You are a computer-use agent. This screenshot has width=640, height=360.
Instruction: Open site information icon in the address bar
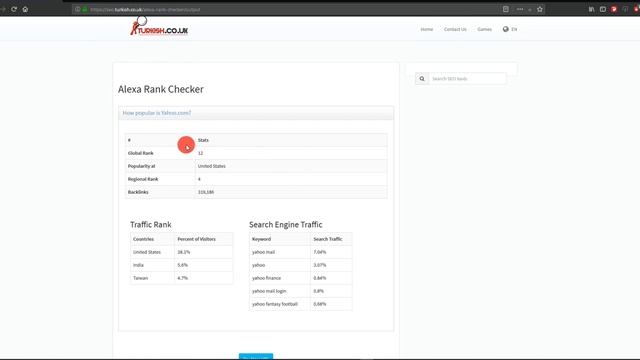point(78,9)
